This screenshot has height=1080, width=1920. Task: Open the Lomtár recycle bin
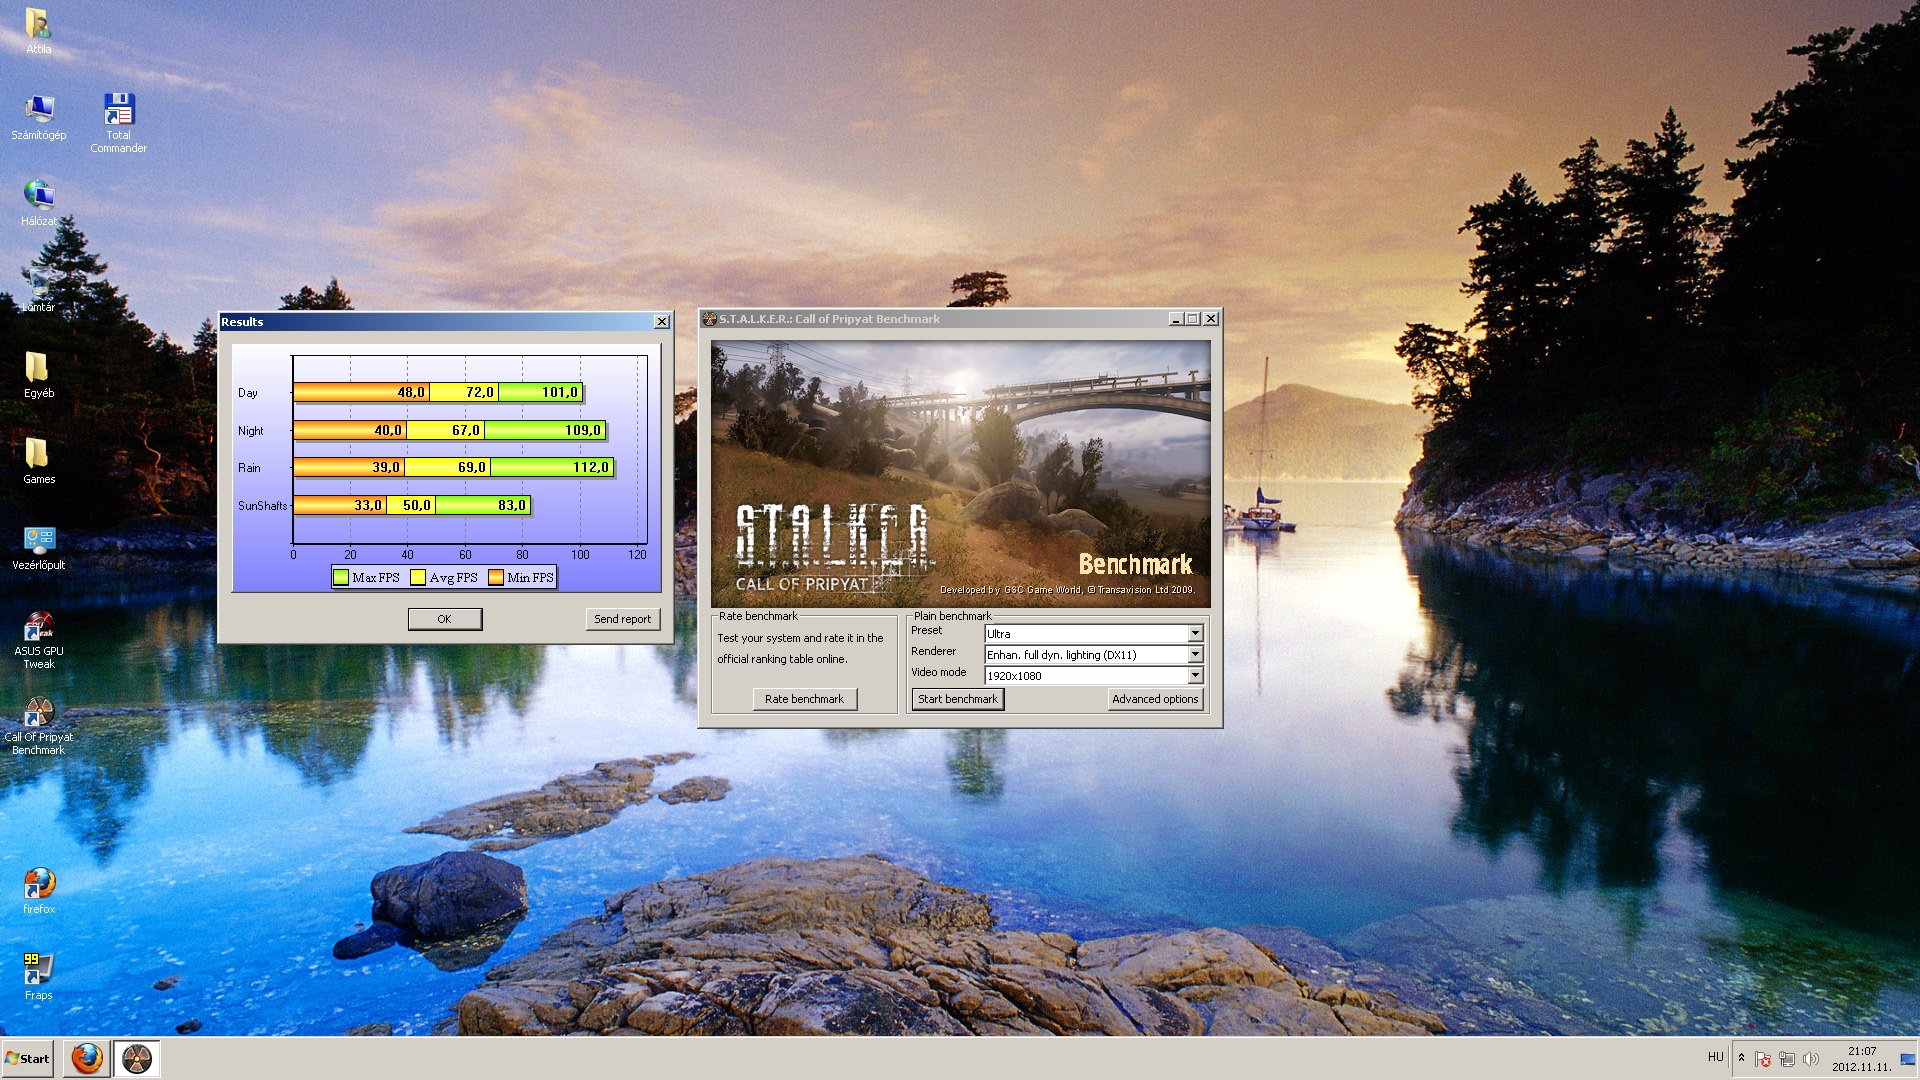[x=38, y=289]
